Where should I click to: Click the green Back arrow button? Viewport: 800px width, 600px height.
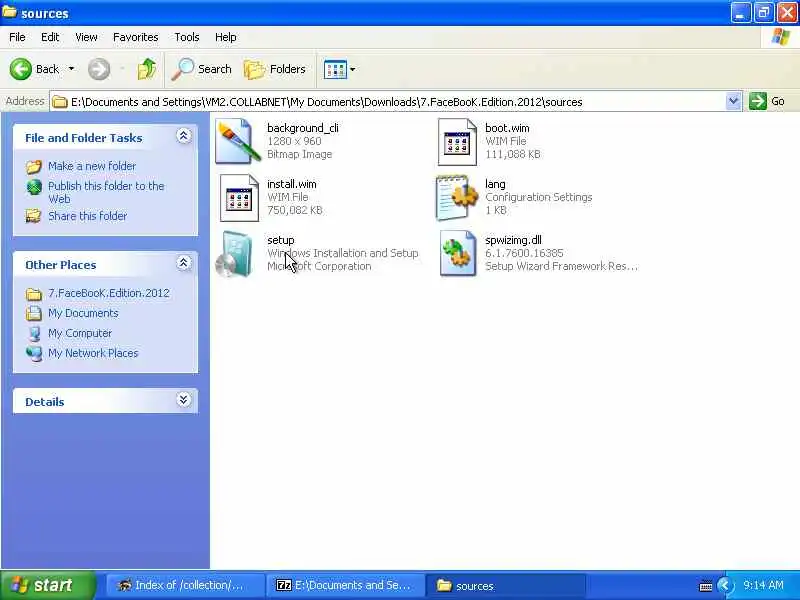21,69
